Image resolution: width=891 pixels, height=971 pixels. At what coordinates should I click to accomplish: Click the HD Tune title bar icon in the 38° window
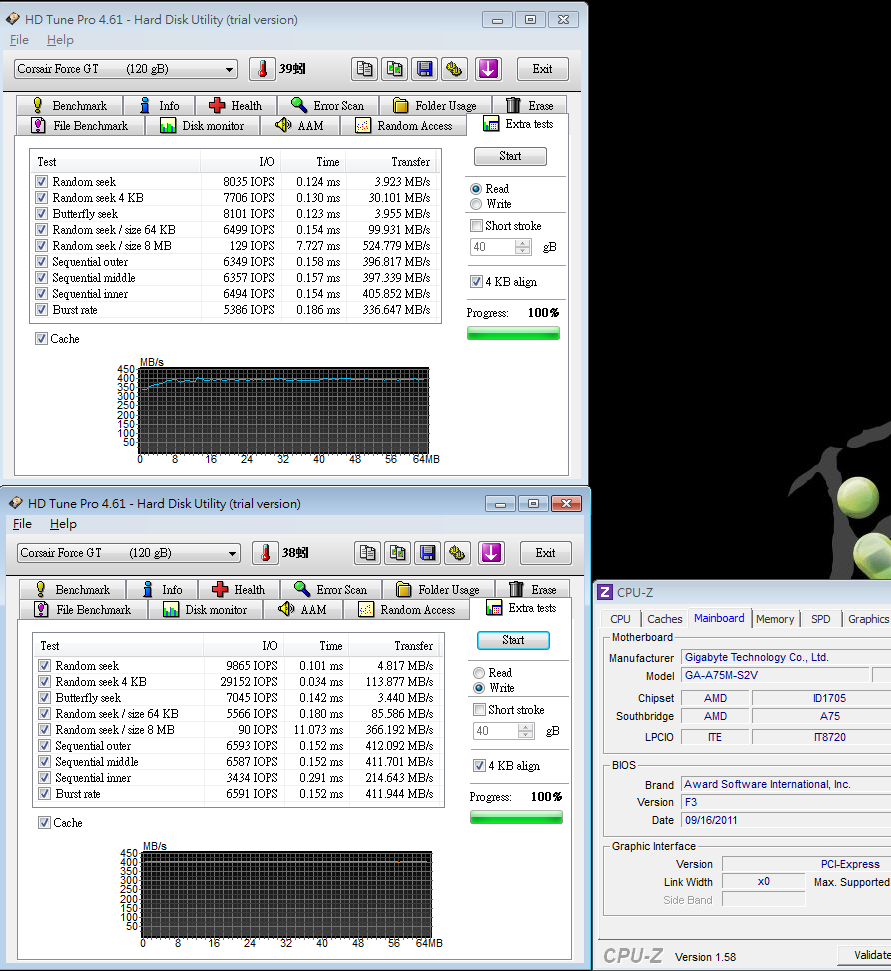click(16, 503)
